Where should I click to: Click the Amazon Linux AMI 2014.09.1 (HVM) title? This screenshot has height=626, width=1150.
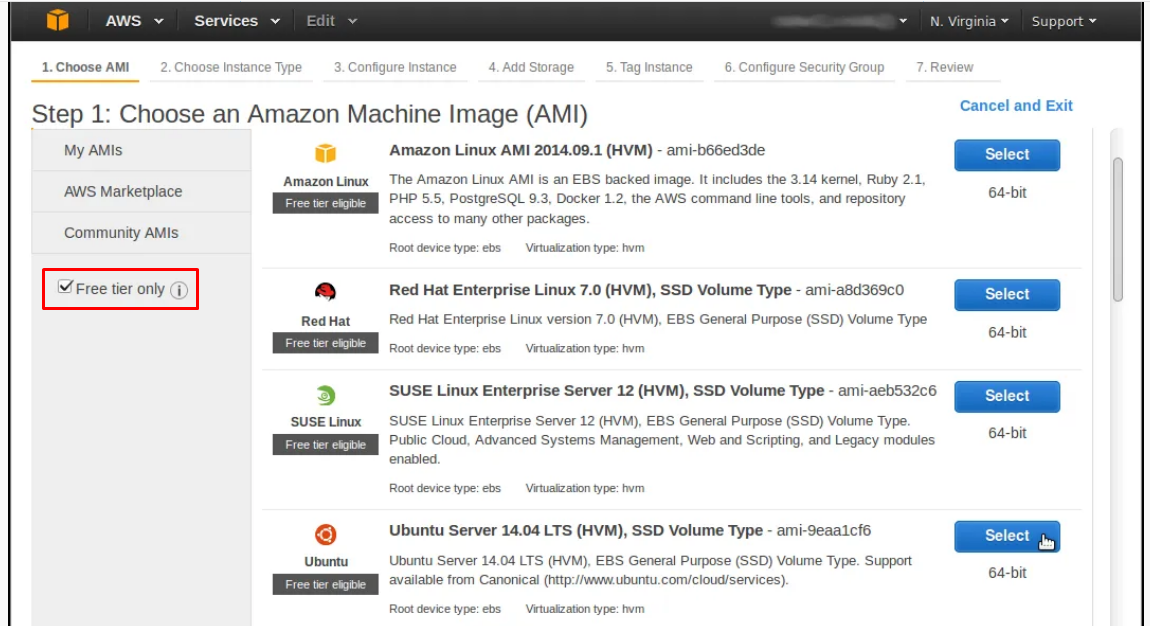tap(521, 150)
